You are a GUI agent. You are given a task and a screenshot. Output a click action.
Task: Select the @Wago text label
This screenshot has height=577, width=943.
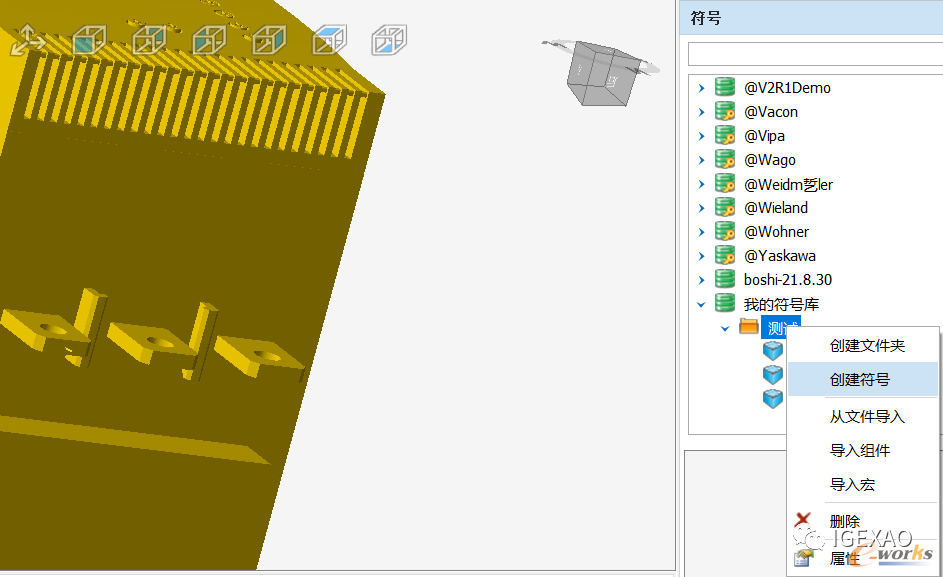click(770, 160)
